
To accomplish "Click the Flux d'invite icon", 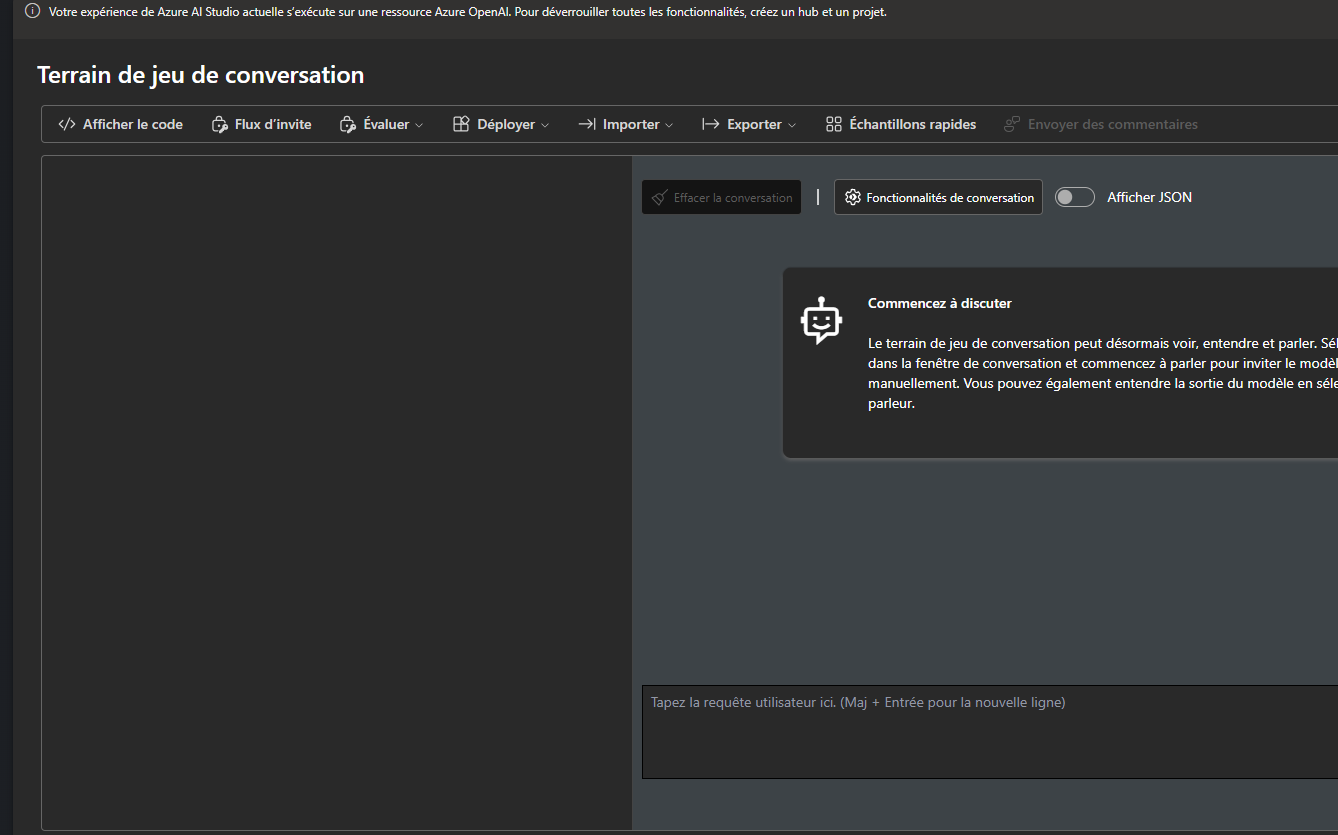I will (220, 124).
